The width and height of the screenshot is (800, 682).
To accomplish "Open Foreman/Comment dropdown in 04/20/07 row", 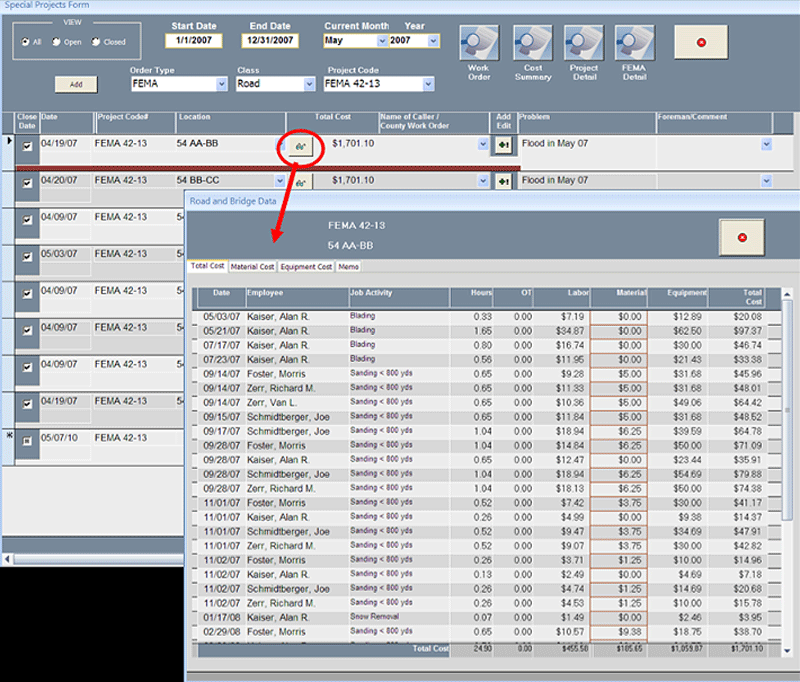I will (x=766, y=181).
